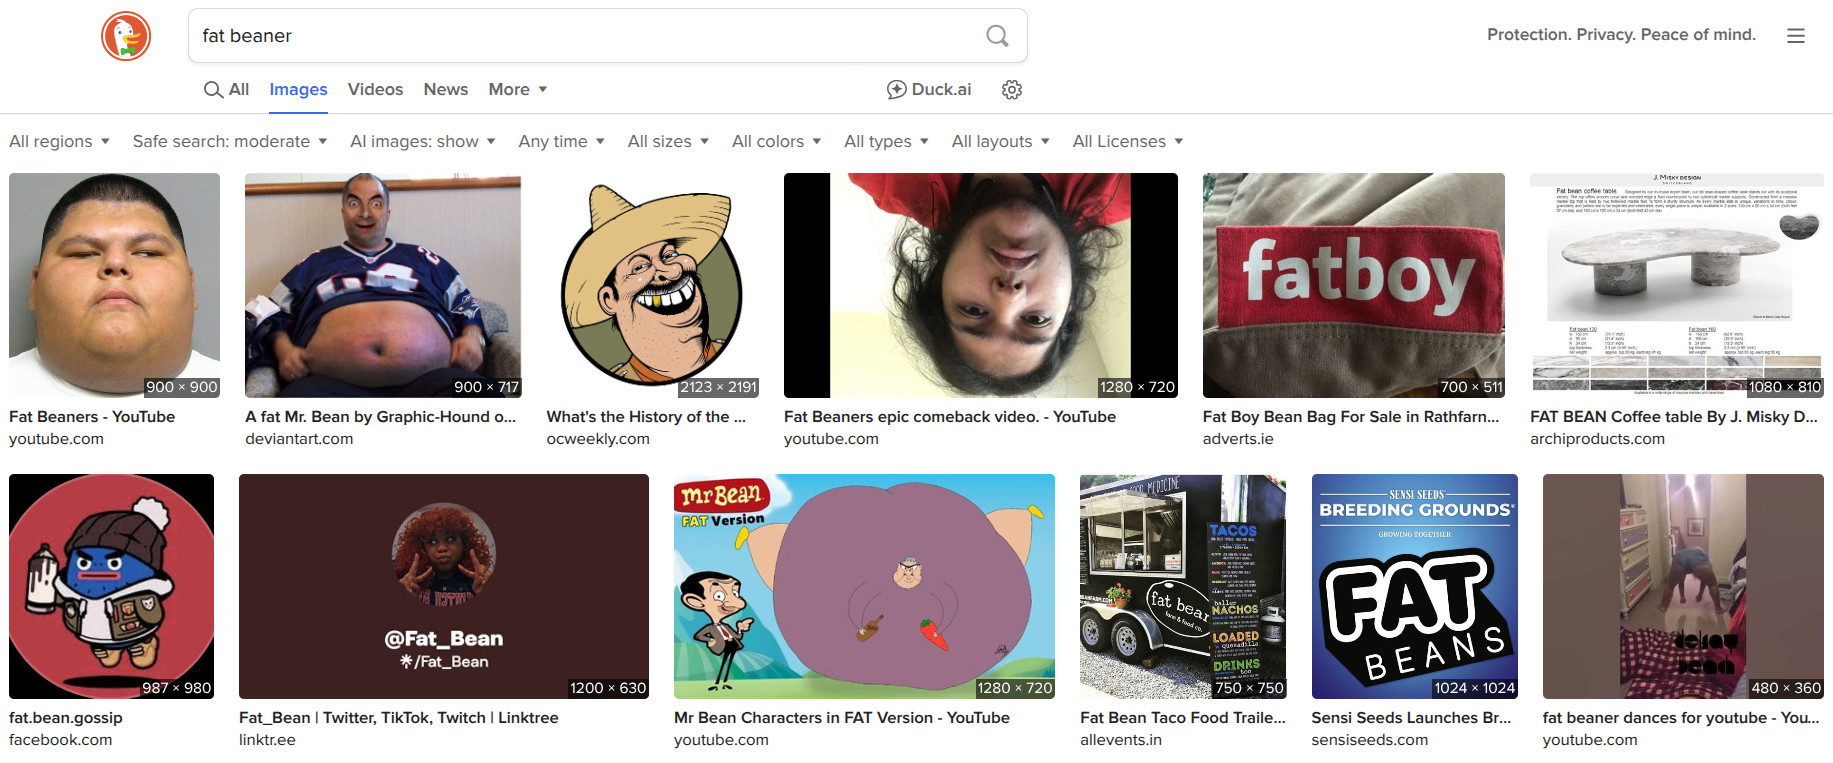Visit the facebook.com source link

point(61,740)
